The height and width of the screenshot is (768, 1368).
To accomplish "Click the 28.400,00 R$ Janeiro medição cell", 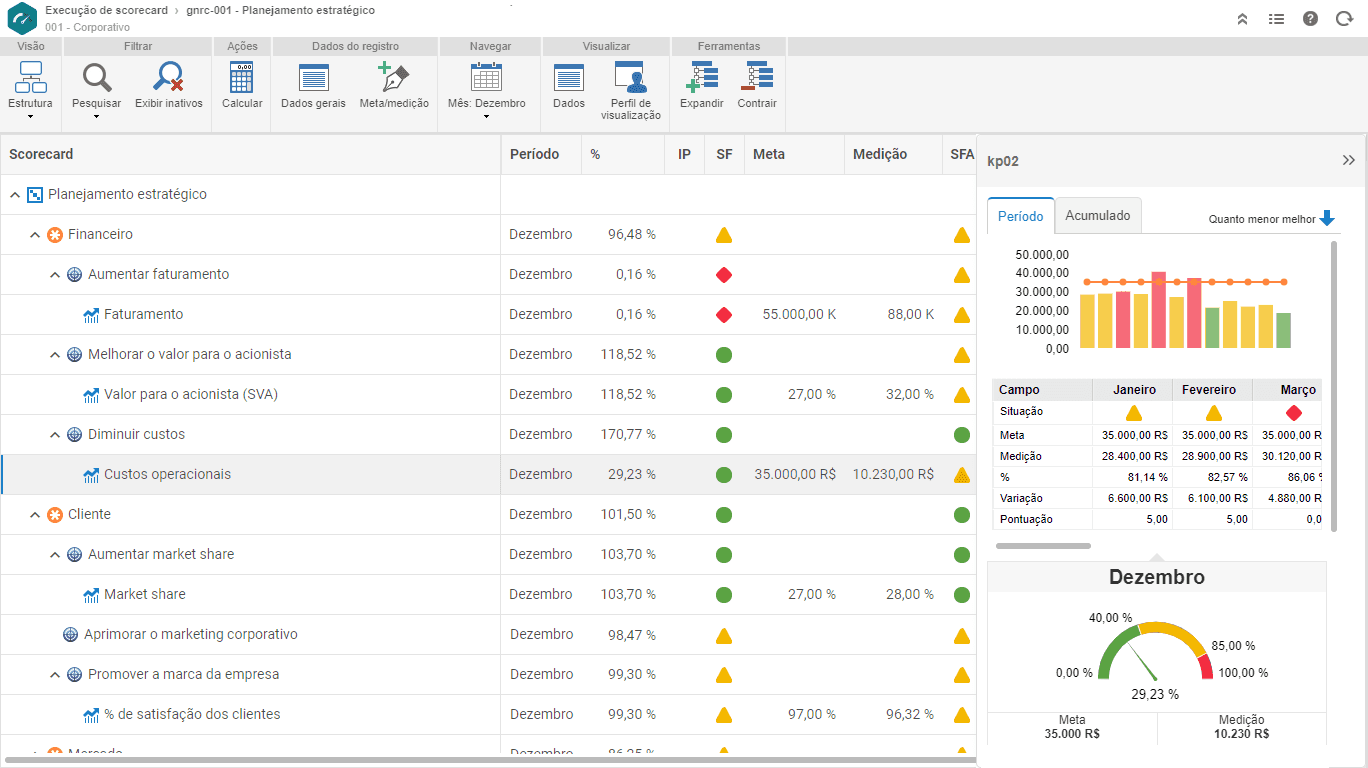I will pos(1134,456).
